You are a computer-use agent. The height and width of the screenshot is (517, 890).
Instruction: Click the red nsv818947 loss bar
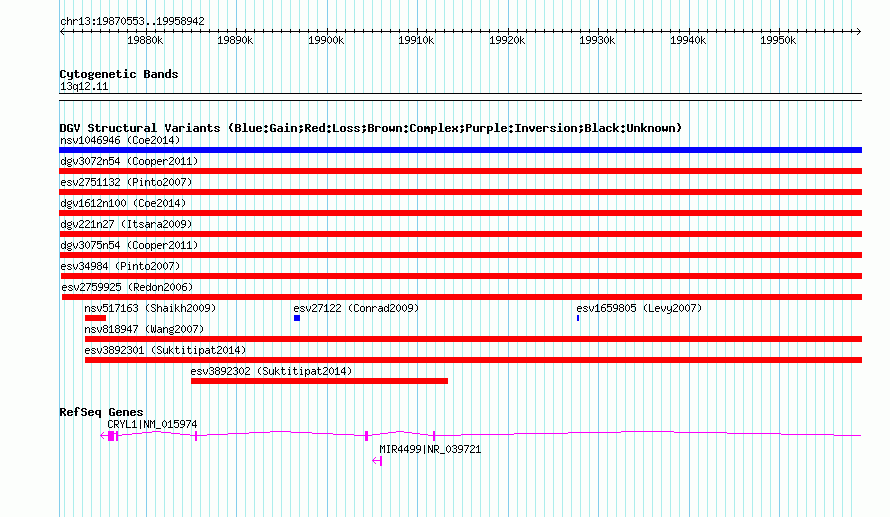[473, 339]
